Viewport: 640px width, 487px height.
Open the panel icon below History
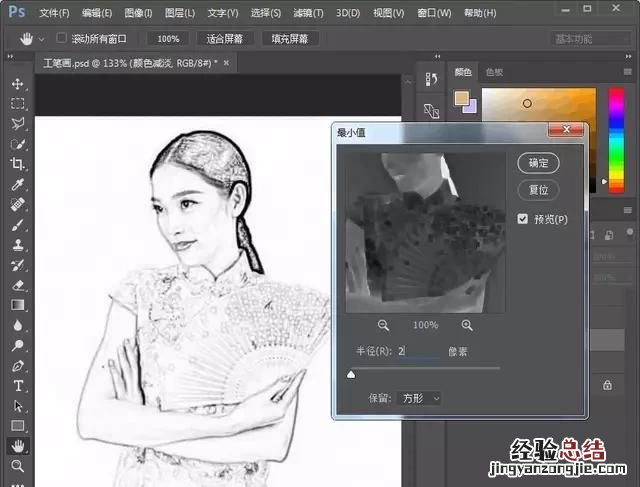431,111
